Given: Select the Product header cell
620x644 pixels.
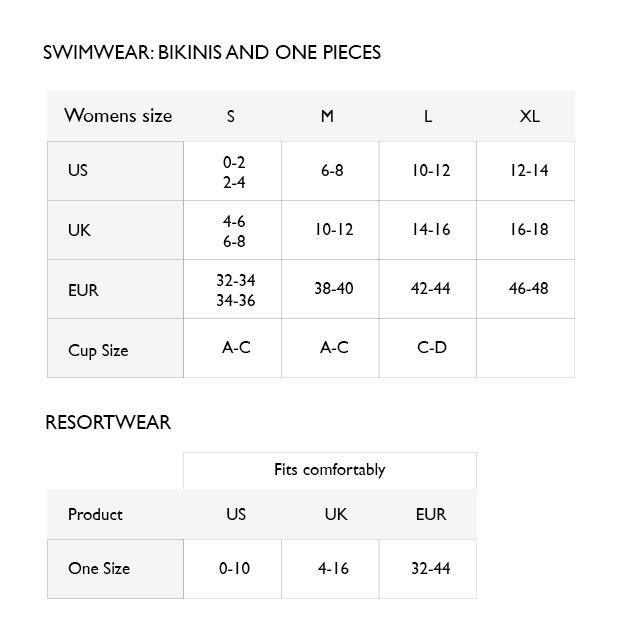Looking at the screenshot, I should pos(95,514).
